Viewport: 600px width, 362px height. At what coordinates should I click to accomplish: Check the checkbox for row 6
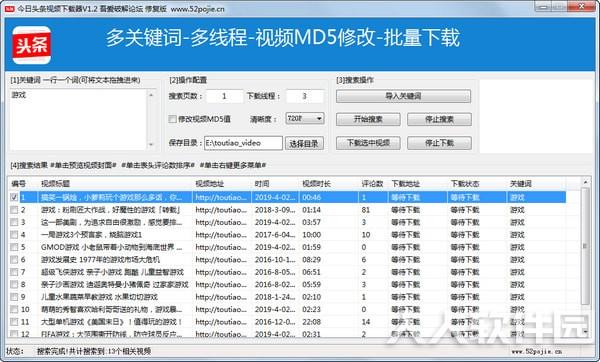pos(14,260)
